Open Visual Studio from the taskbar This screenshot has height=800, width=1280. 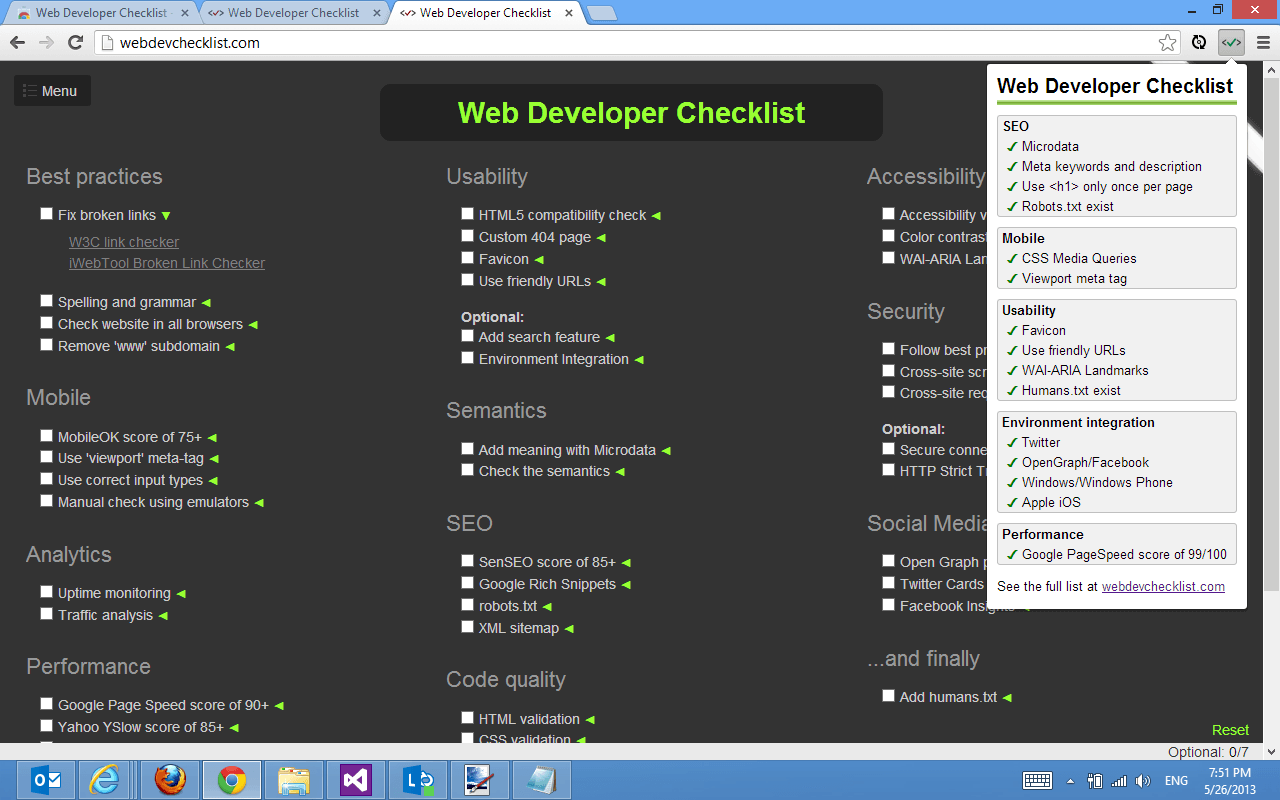(355, 780)
